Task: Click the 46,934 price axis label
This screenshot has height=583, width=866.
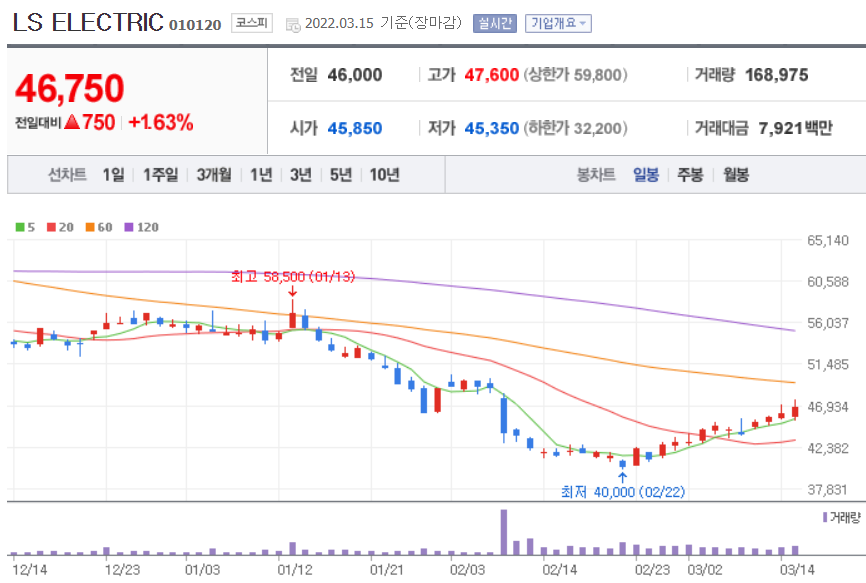Action: click(827, 407)
